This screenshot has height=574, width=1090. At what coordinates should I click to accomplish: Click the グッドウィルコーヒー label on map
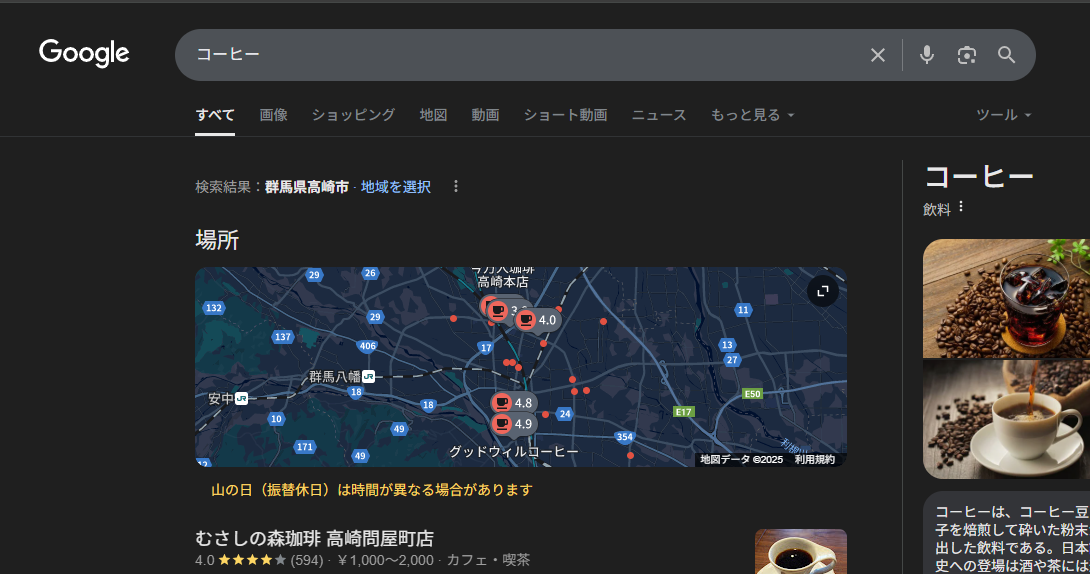pos(514,452)
